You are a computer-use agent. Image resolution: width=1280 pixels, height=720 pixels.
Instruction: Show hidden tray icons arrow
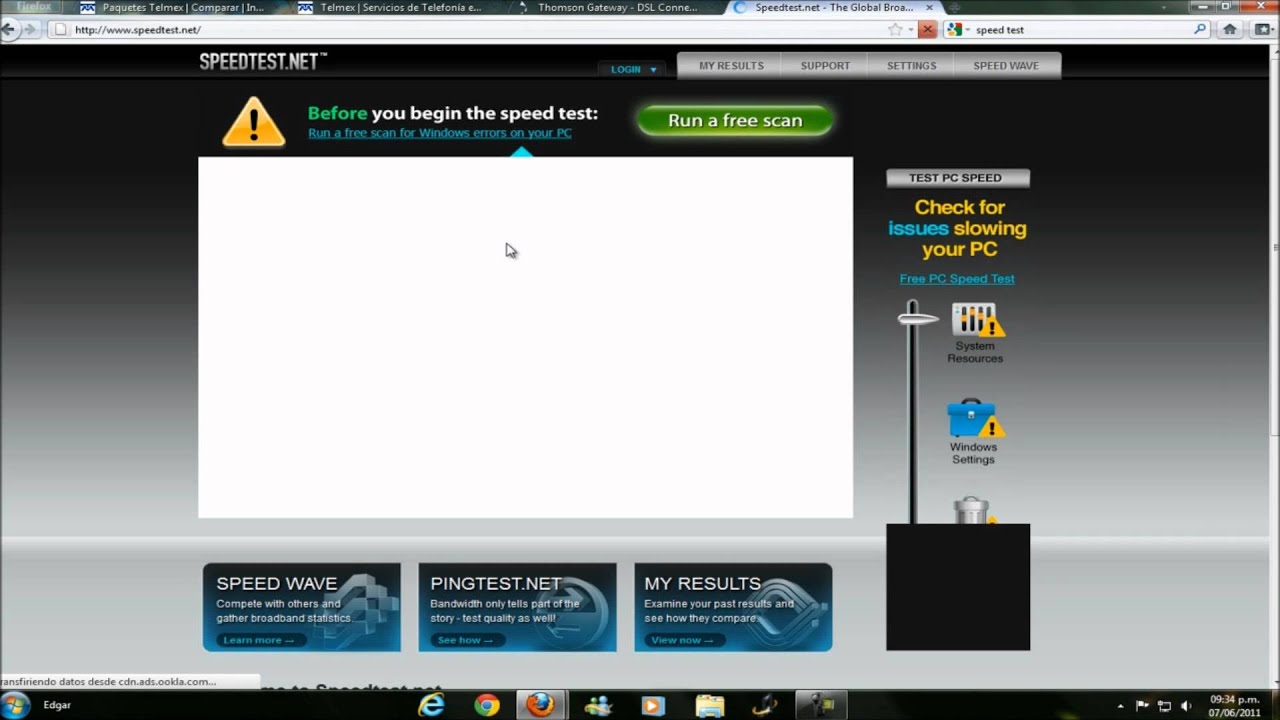point(1120,706)
